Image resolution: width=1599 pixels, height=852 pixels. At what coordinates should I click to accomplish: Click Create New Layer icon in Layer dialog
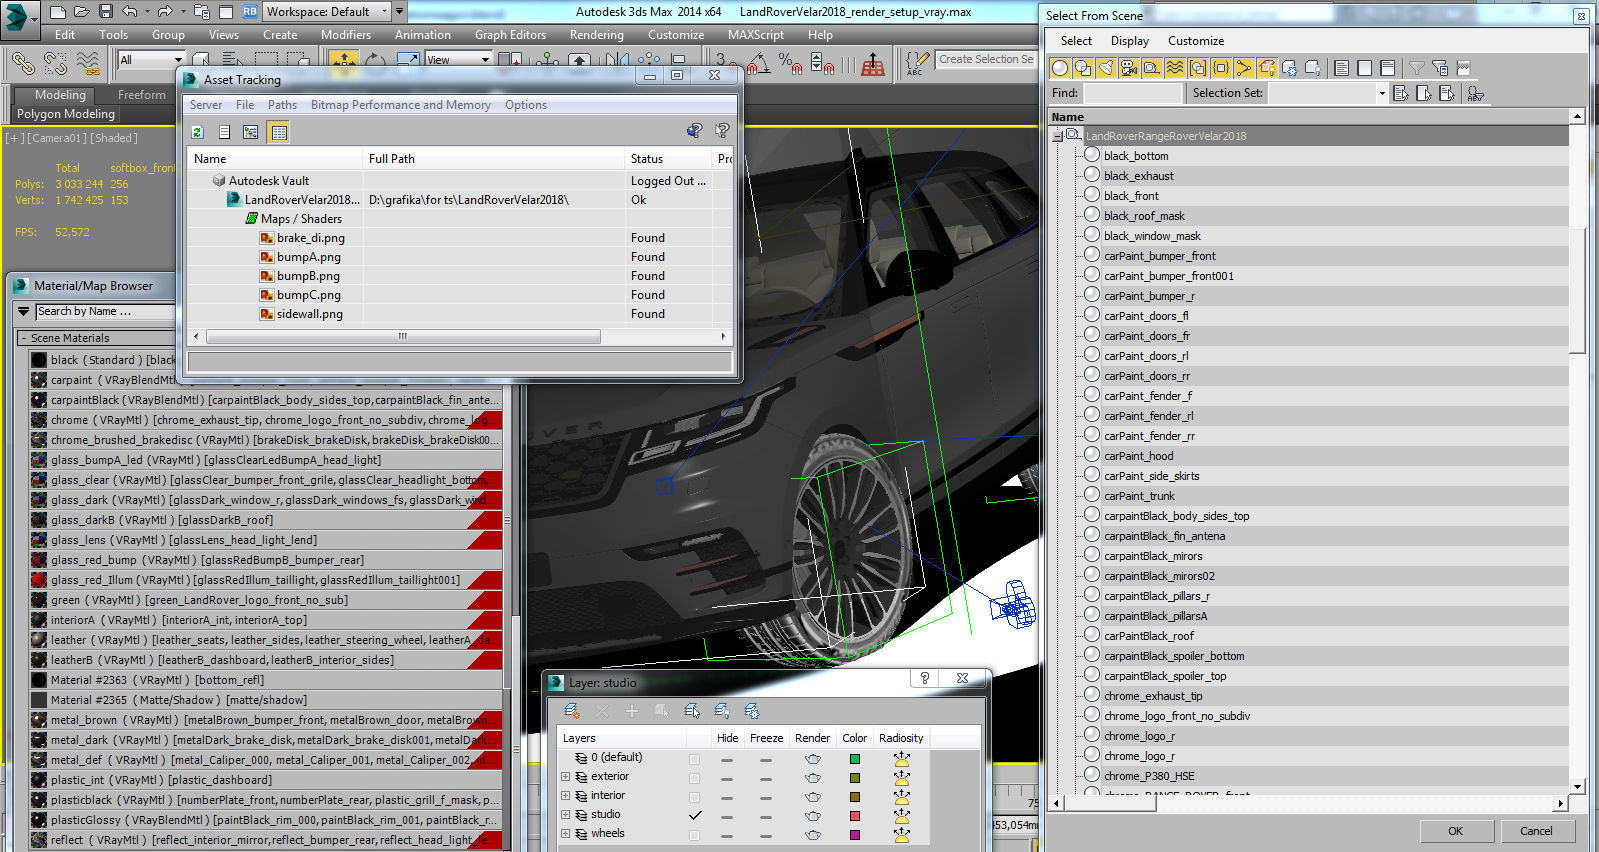(x=572, y=711)
